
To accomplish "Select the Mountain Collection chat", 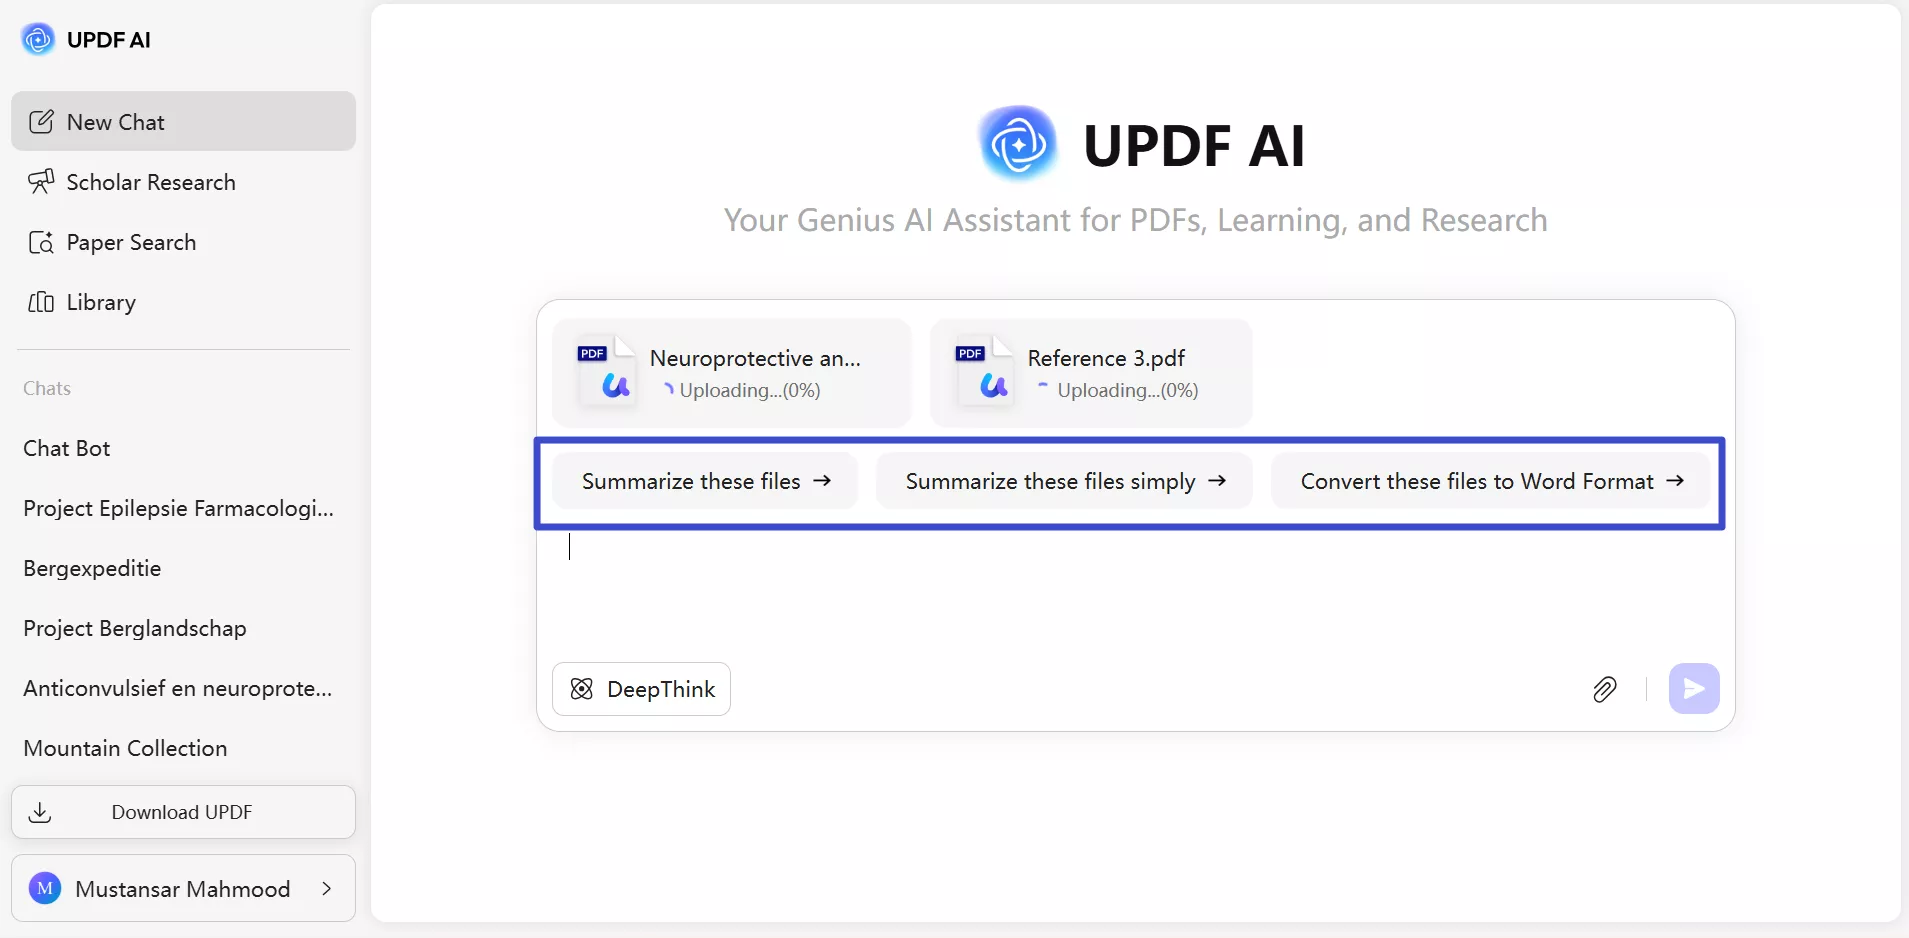I will [124, 748].
